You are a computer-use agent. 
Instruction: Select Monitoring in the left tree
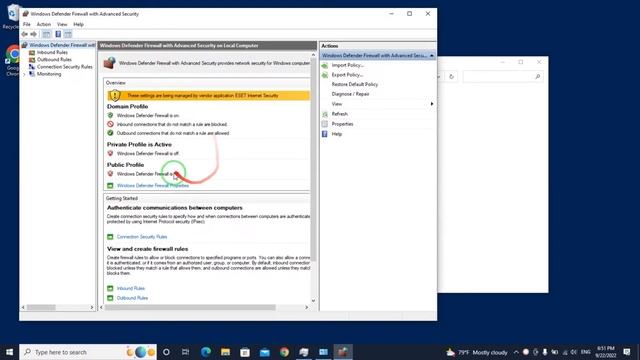49,74
